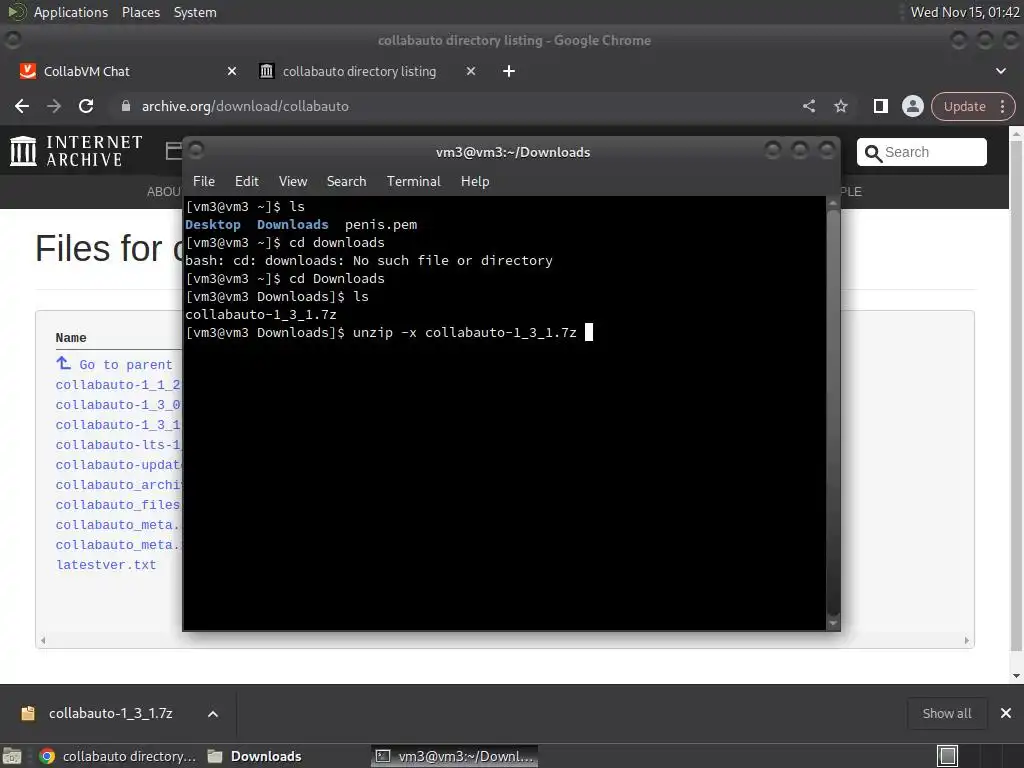Open a new Chrome tab
The image size is (1024, 768).
point(509,71)
